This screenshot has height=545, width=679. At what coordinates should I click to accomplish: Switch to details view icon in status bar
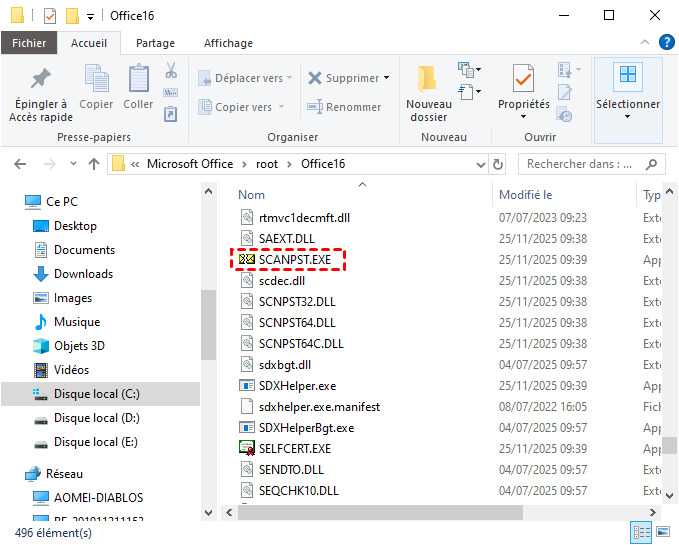(642, 532)
